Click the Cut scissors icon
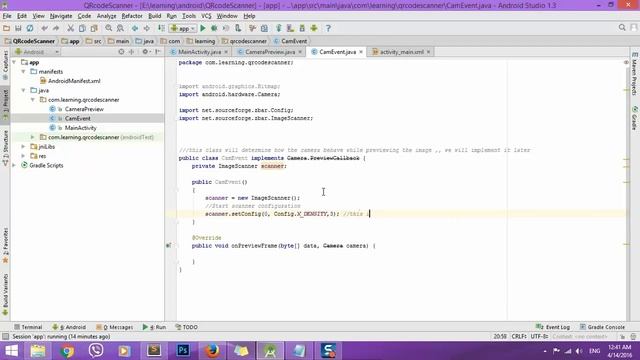This screenshot has width=640, height=360. click(70, 28)
